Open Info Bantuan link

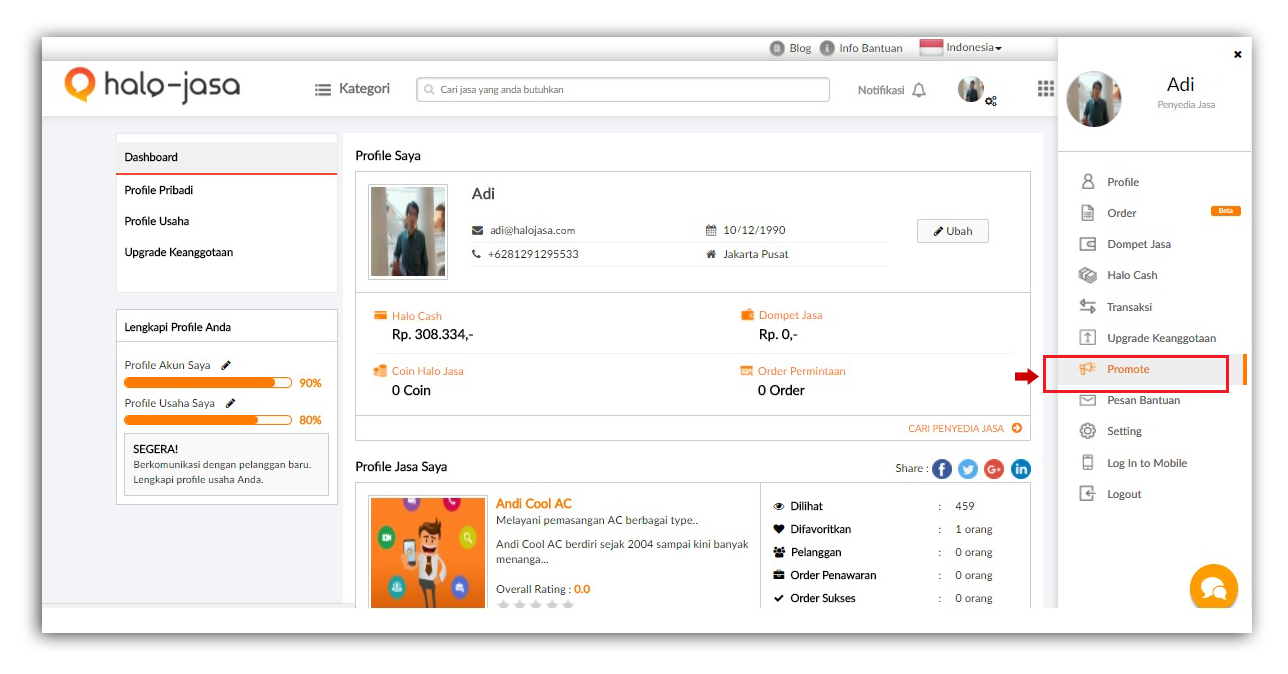coord(861,48)
